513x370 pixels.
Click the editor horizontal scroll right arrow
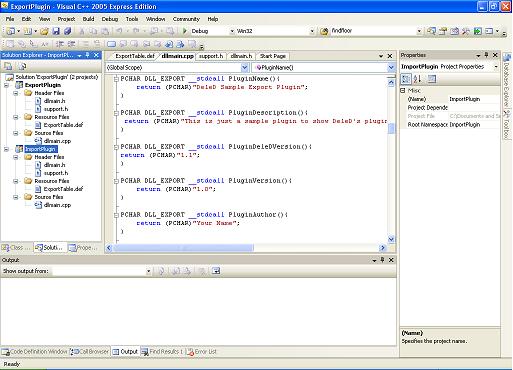click(x=382, y=248)
